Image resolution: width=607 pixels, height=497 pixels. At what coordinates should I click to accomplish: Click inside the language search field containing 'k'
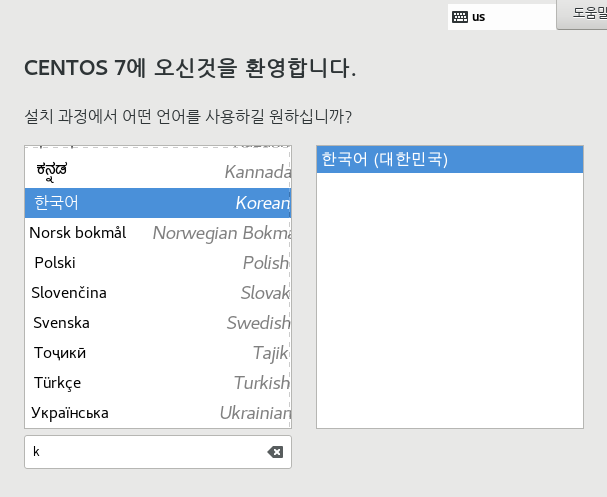[158, 452]
